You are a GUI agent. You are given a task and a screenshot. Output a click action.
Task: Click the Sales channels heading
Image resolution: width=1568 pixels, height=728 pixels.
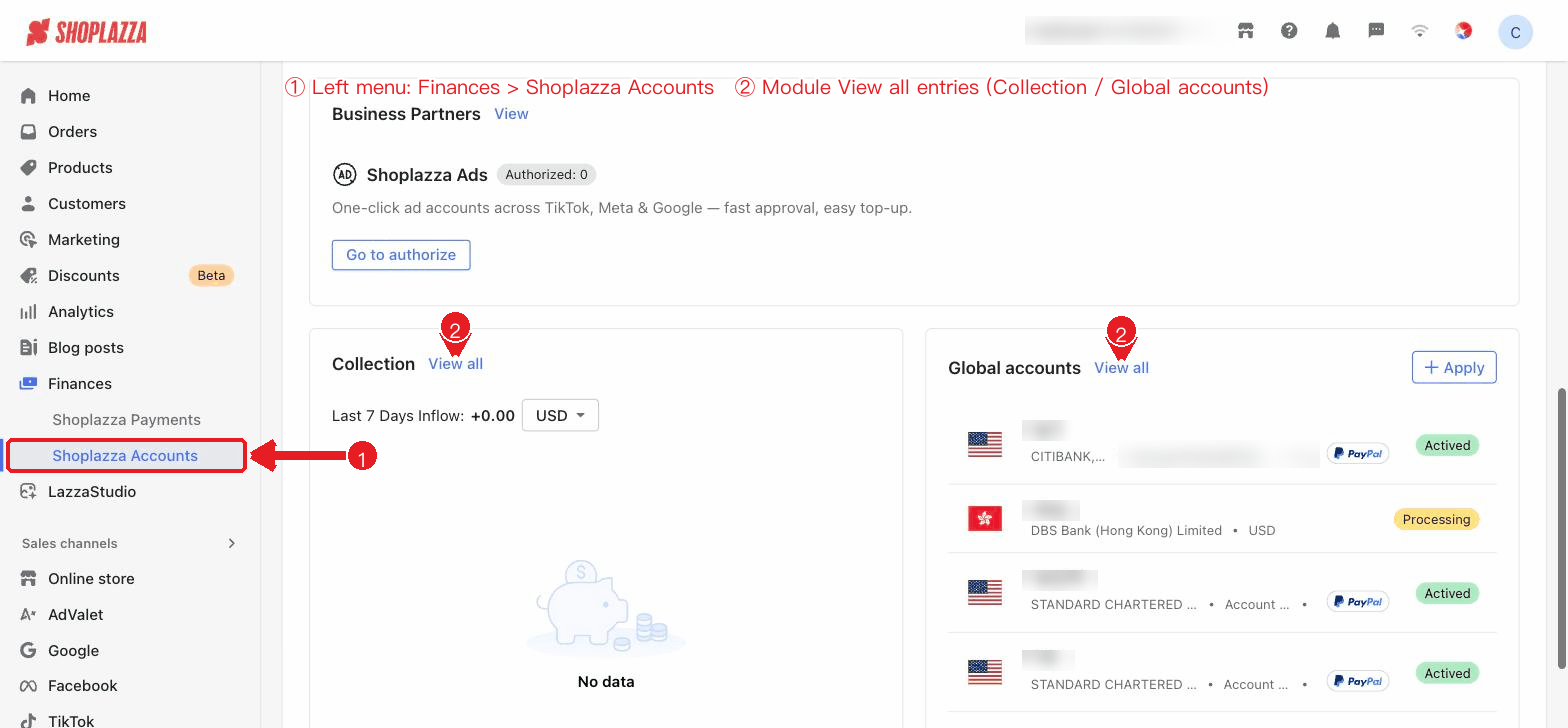[x=70, y=543]
